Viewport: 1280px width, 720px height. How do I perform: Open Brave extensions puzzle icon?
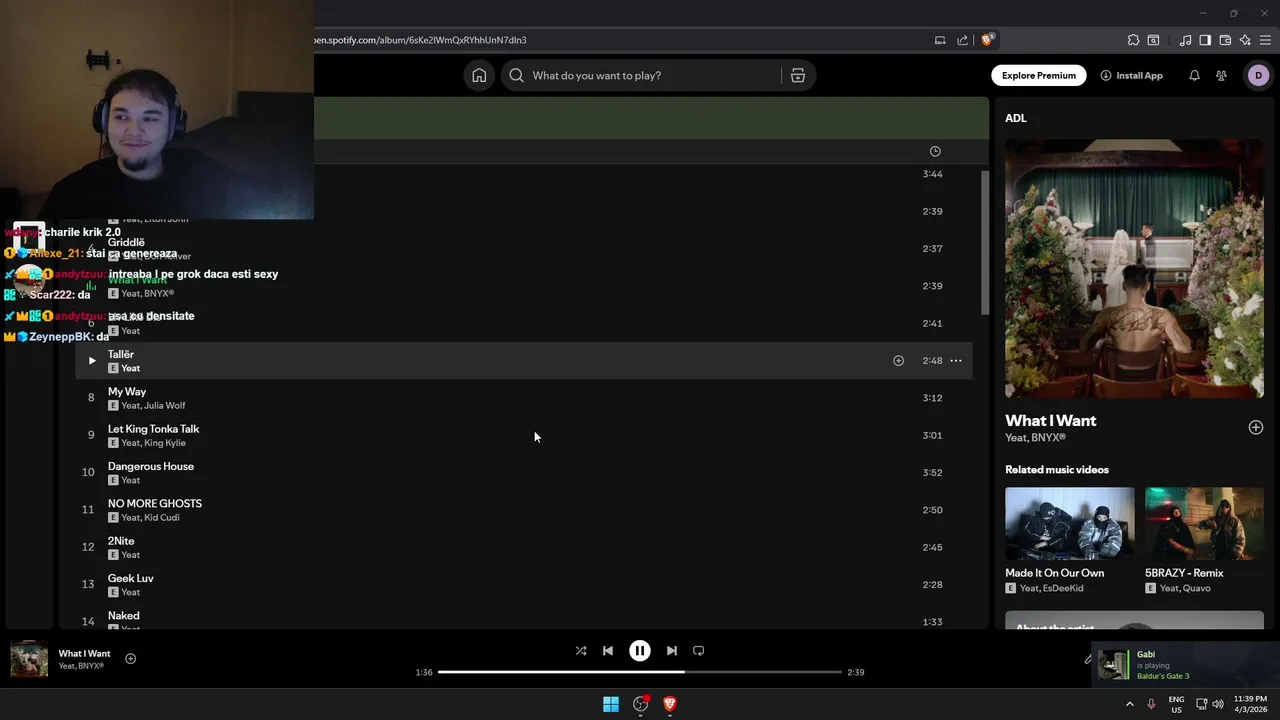click(x=1133, y=40)
